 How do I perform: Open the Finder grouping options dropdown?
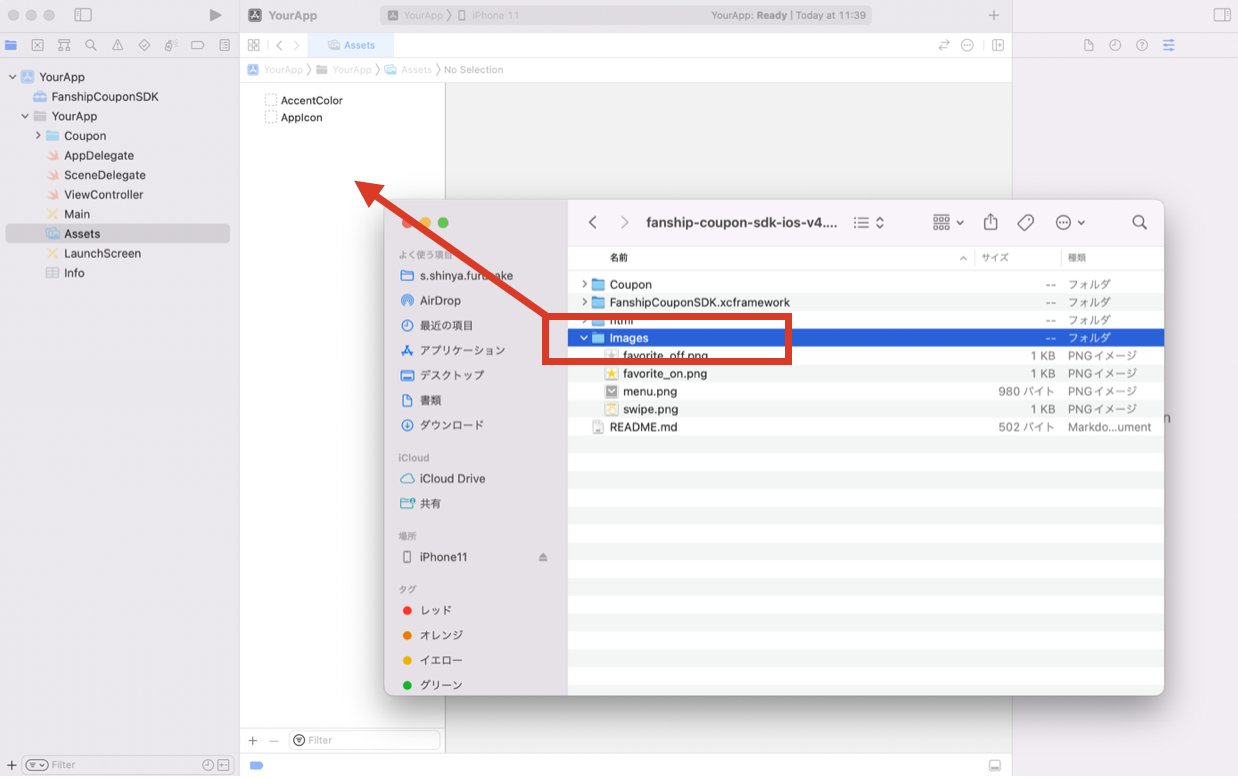point(947,222)
